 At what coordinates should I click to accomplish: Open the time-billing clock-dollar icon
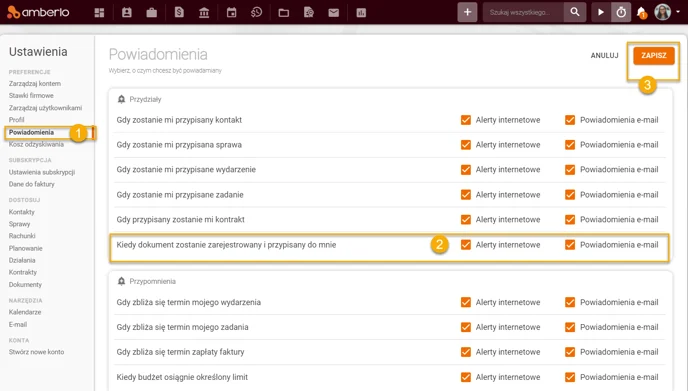point(256,13)
